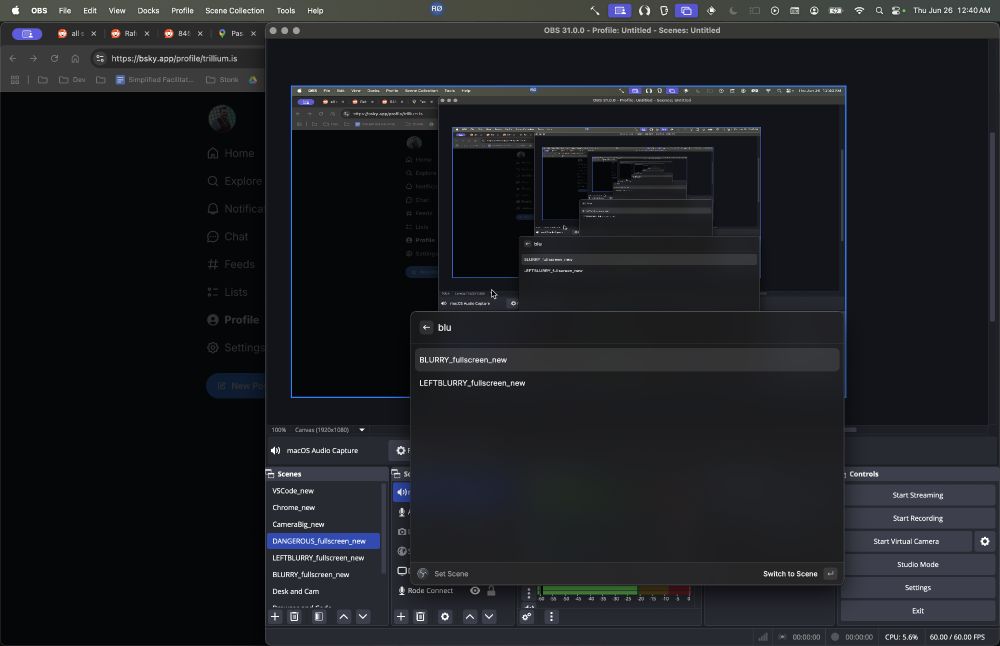Open audio mixer menu dots in bottom toolbar
1000x646 pixels.
tap(552, 617)
